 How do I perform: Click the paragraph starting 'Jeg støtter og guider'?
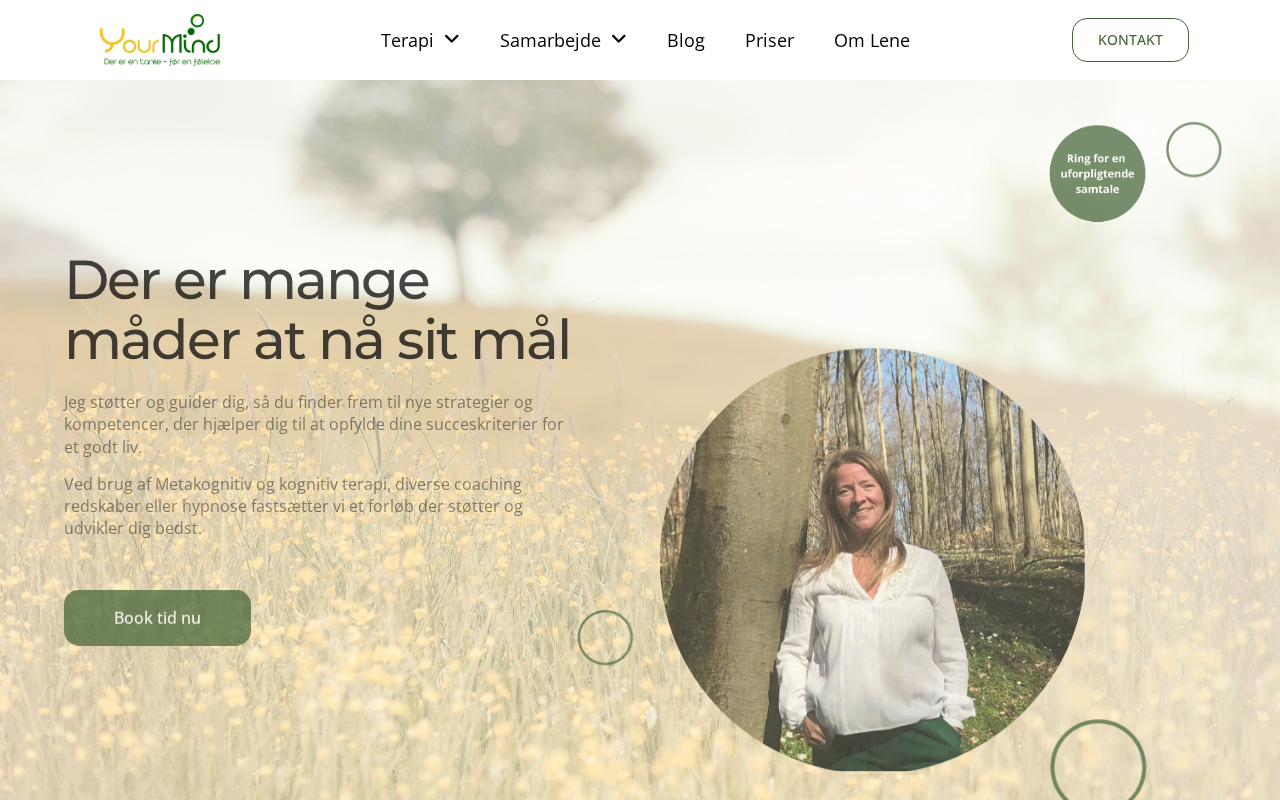(314, 425)
